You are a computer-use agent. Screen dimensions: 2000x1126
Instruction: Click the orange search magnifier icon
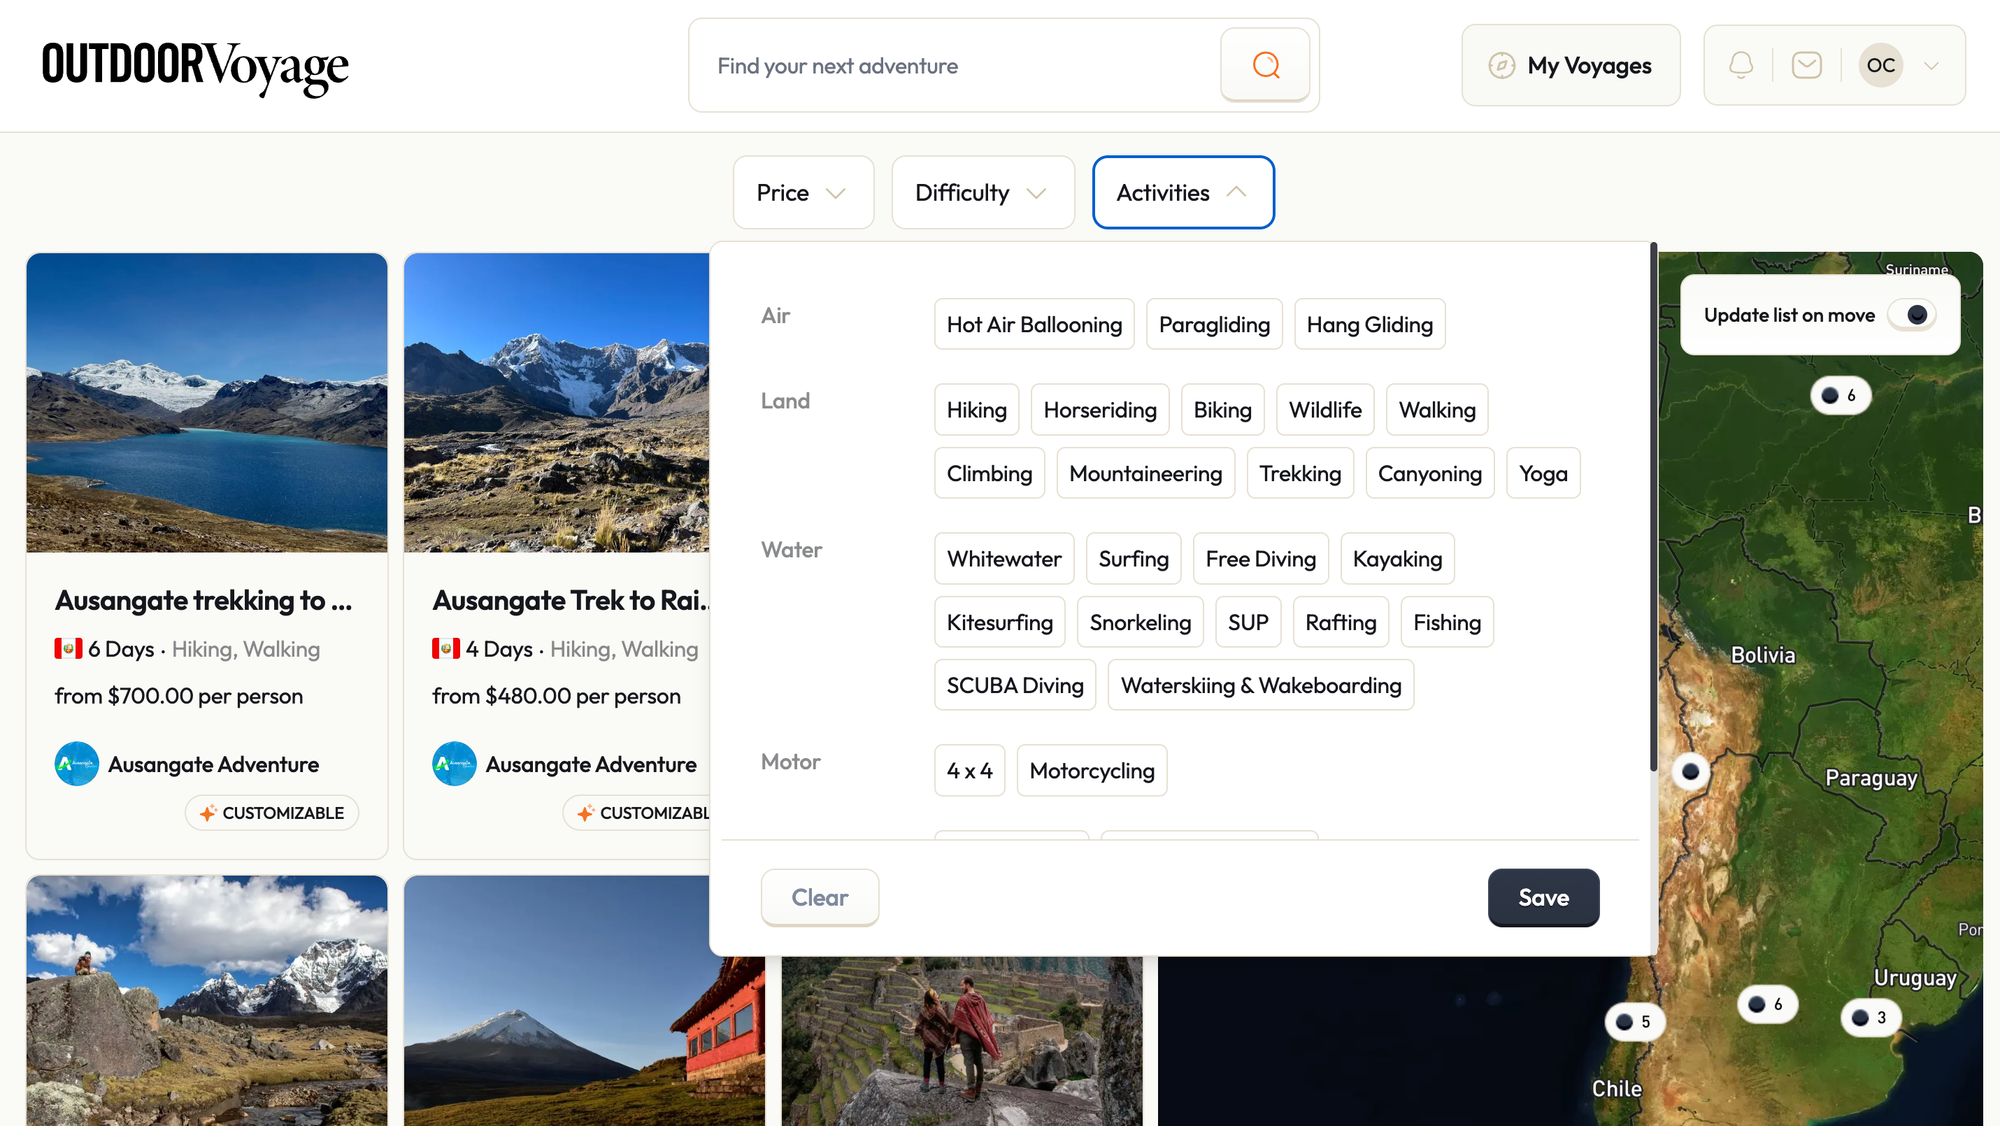tap(1265, 65)
